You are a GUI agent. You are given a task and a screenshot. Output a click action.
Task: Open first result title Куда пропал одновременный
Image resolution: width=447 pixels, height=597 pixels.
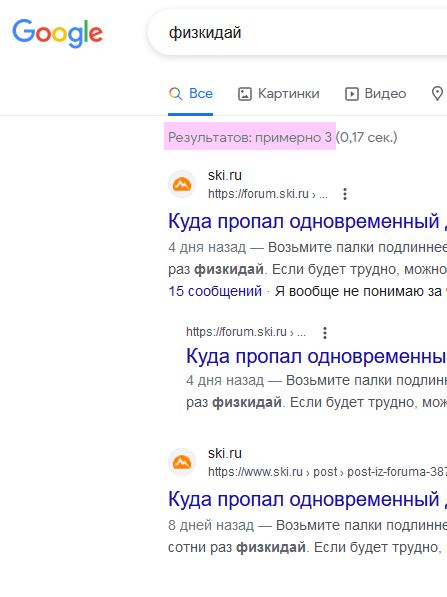[307, 222]
